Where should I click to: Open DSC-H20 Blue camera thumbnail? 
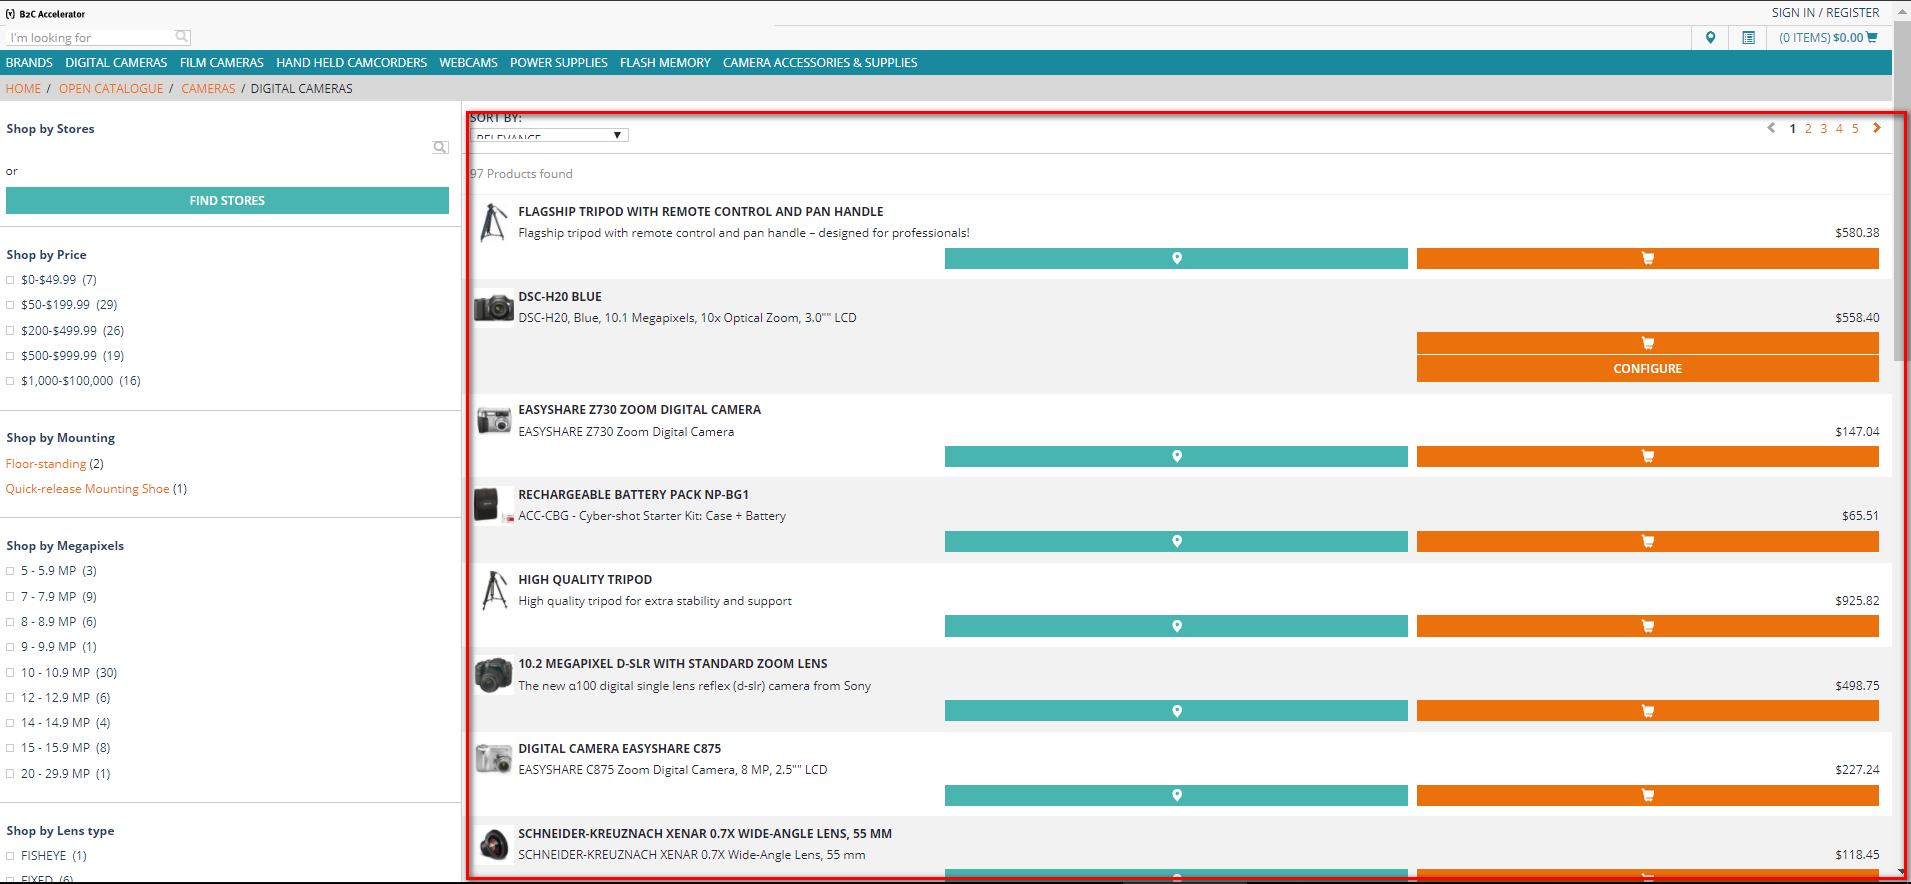(x=494, y=307)
